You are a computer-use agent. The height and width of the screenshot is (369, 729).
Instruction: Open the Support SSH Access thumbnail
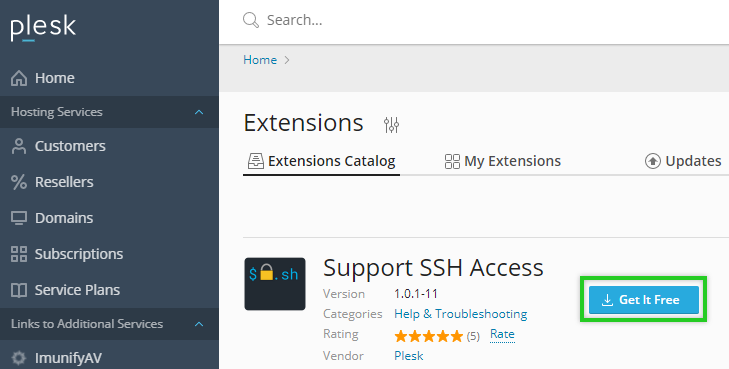pyautogui.click(x=275, y=284)
